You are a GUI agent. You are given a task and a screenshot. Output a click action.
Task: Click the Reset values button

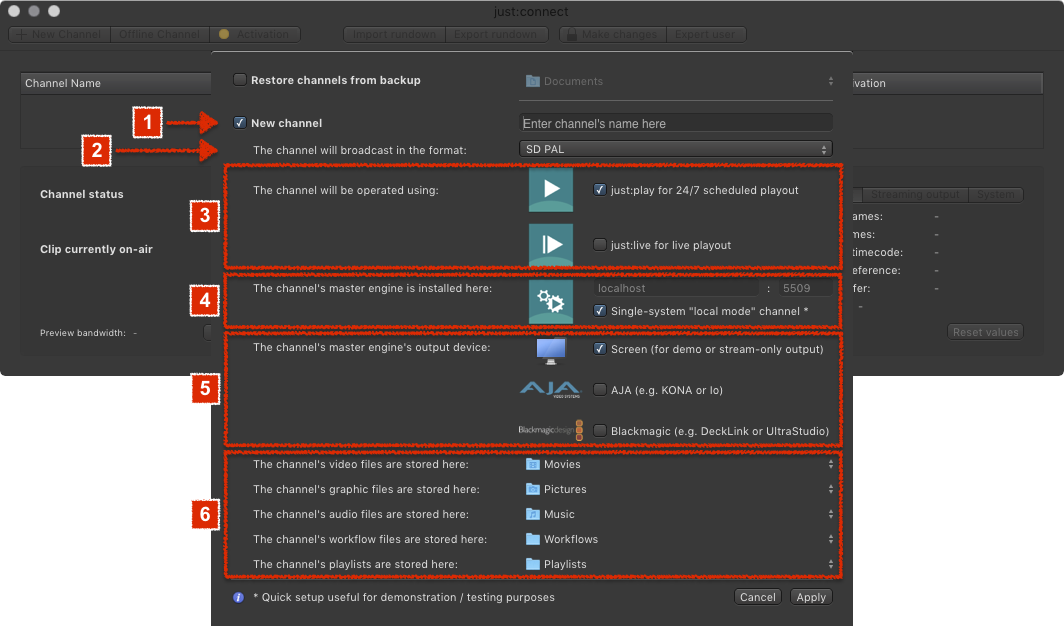(985, 332)
